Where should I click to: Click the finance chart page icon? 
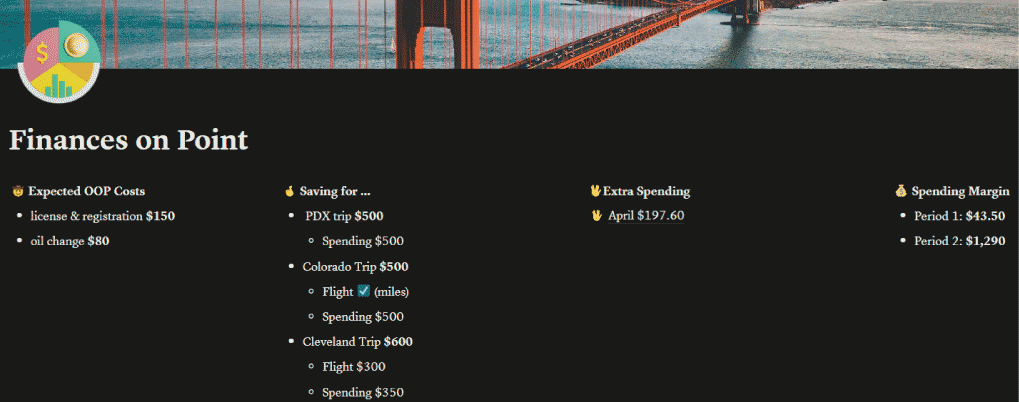tap(59, 62)
